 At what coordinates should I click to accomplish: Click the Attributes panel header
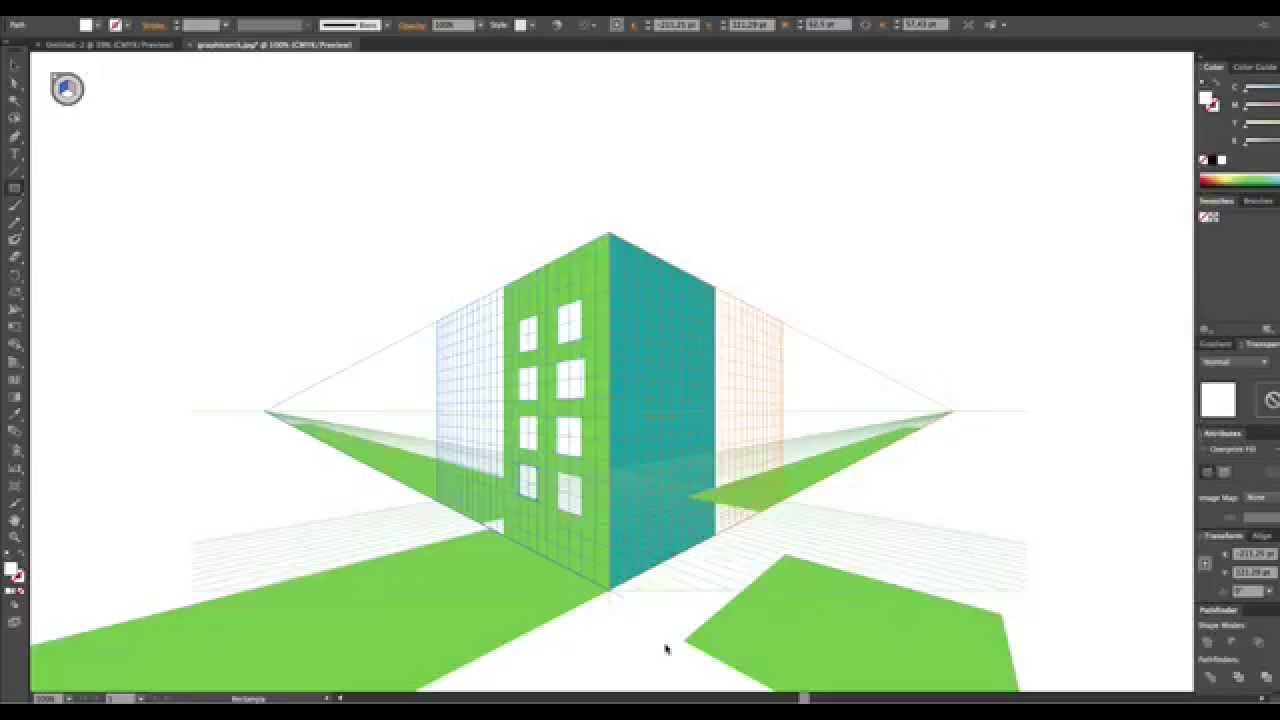point(1222,434)
